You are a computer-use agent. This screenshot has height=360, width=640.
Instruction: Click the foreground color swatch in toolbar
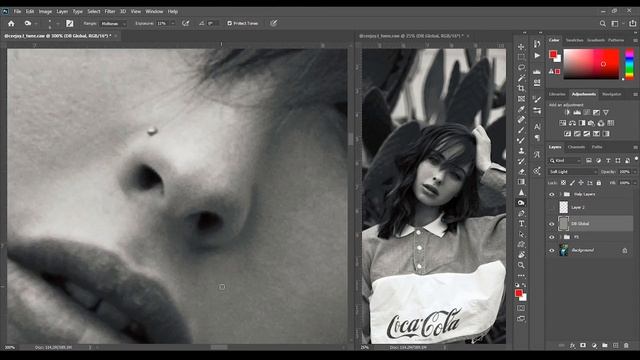[x=519, y=293]
